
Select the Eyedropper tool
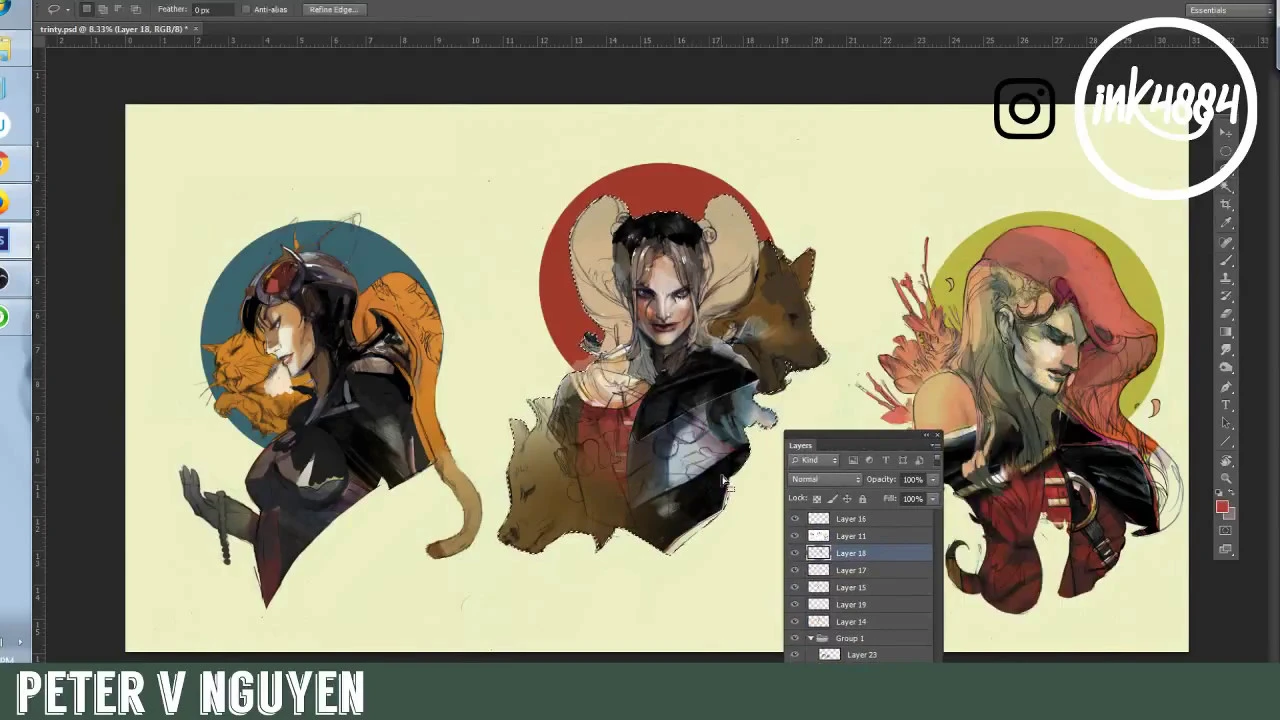coord(1226,222)
